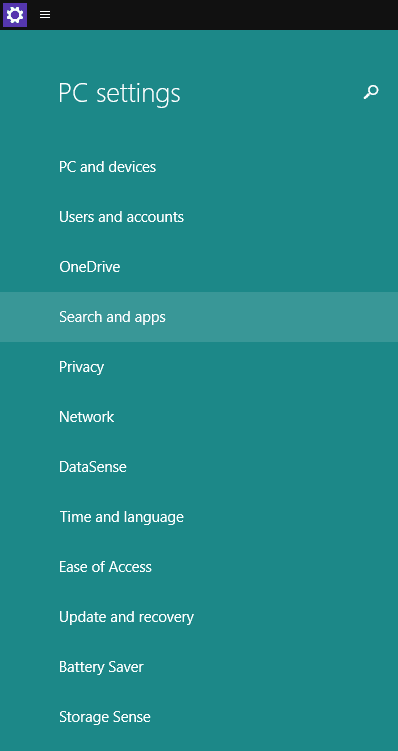Click empty teal area beside Storage Sense
The image size is (398, 751).
tap(273, 717)
